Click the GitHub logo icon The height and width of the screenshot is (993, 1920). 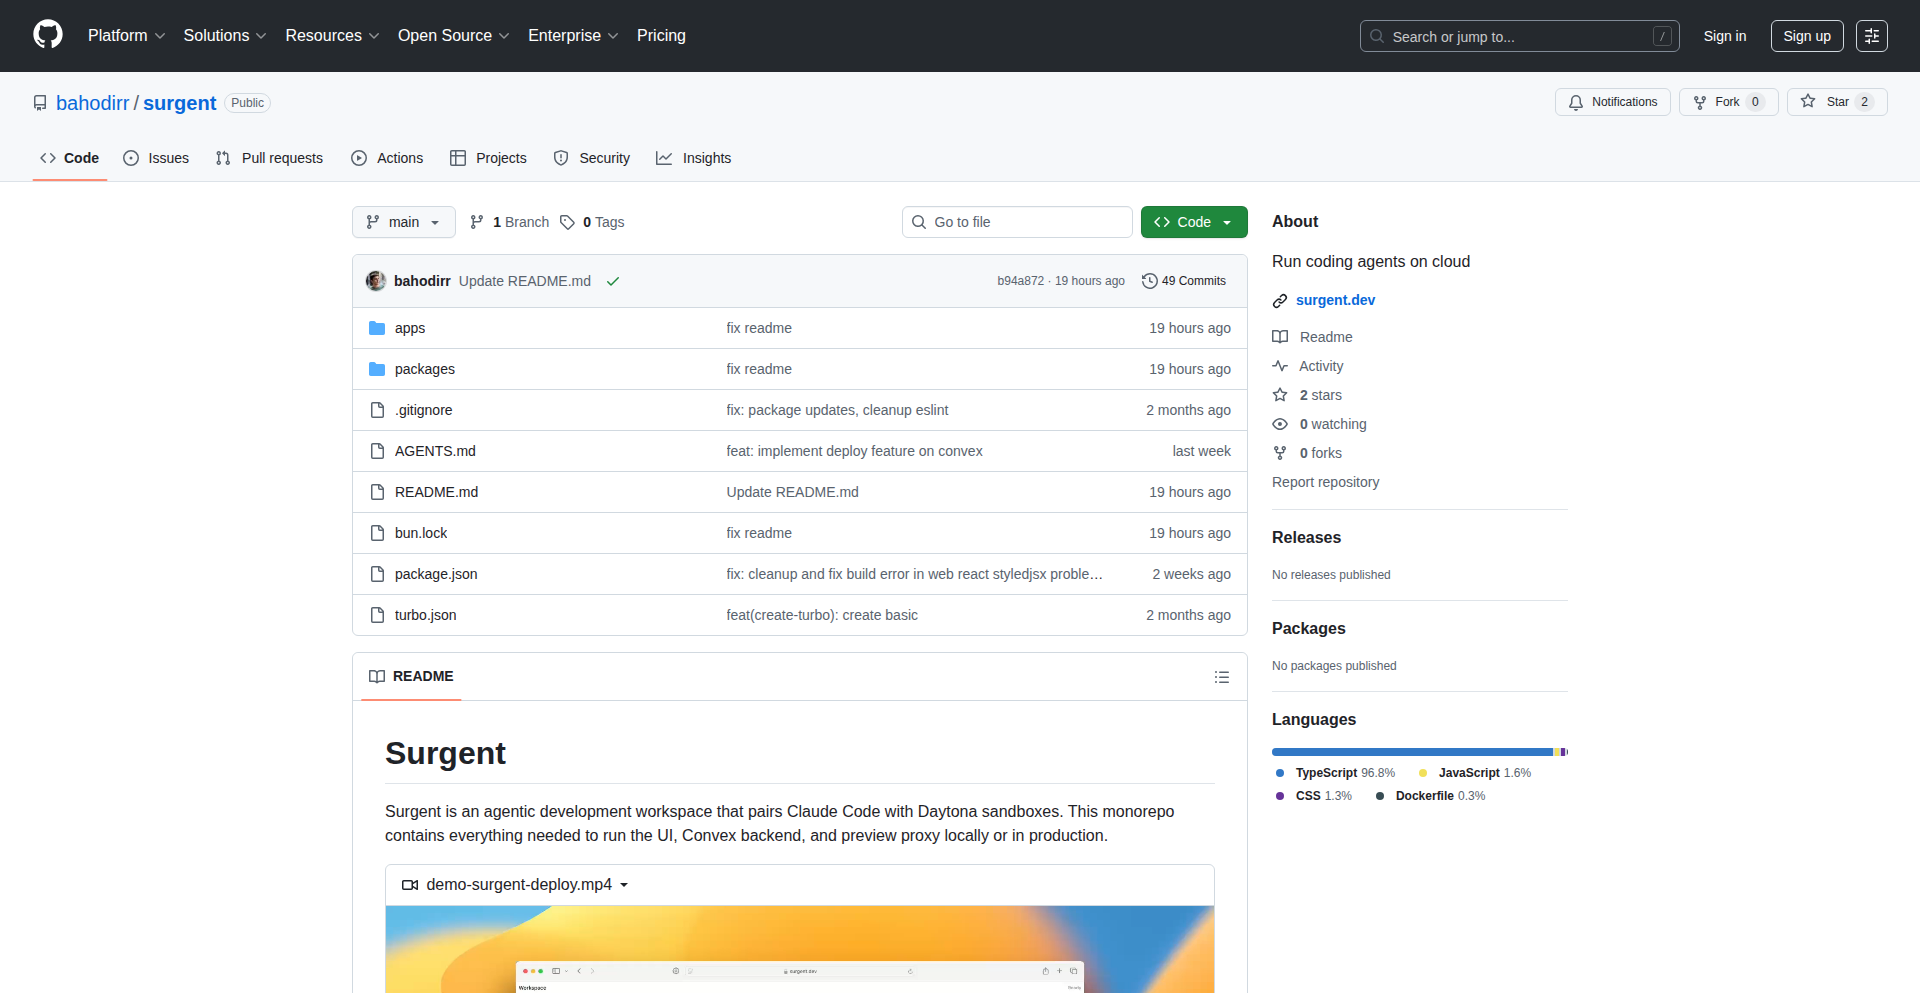tap(48, 35)
